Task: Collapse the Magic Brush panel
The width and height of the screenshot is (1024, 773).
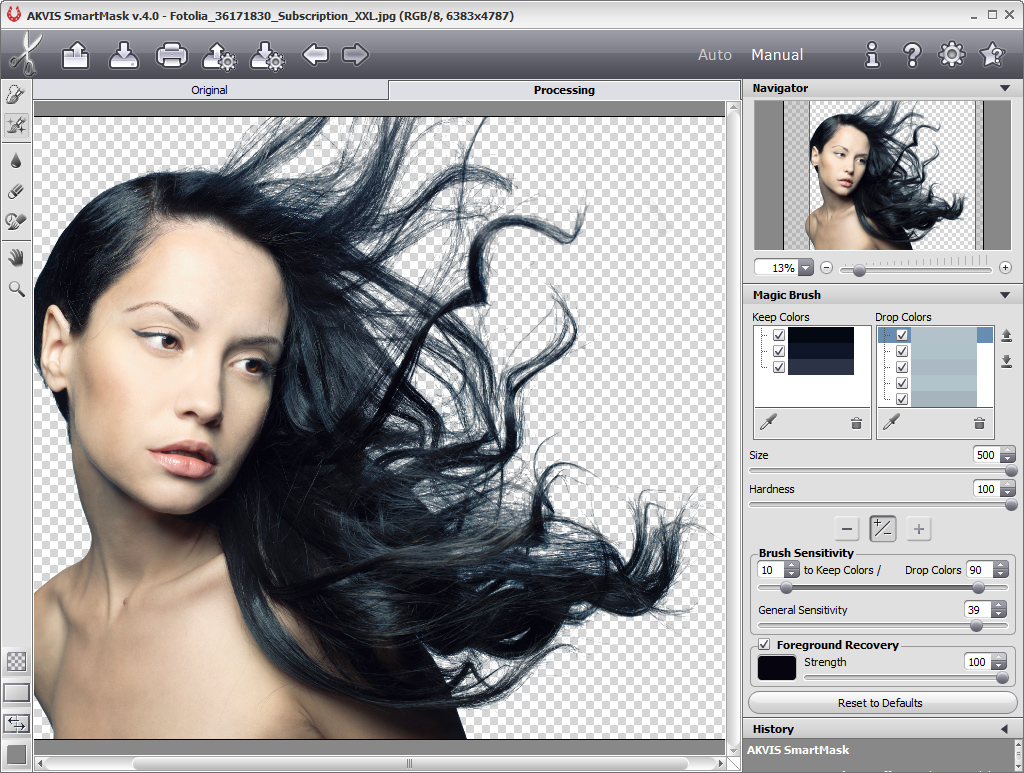Action: (x=1004, y=295)
